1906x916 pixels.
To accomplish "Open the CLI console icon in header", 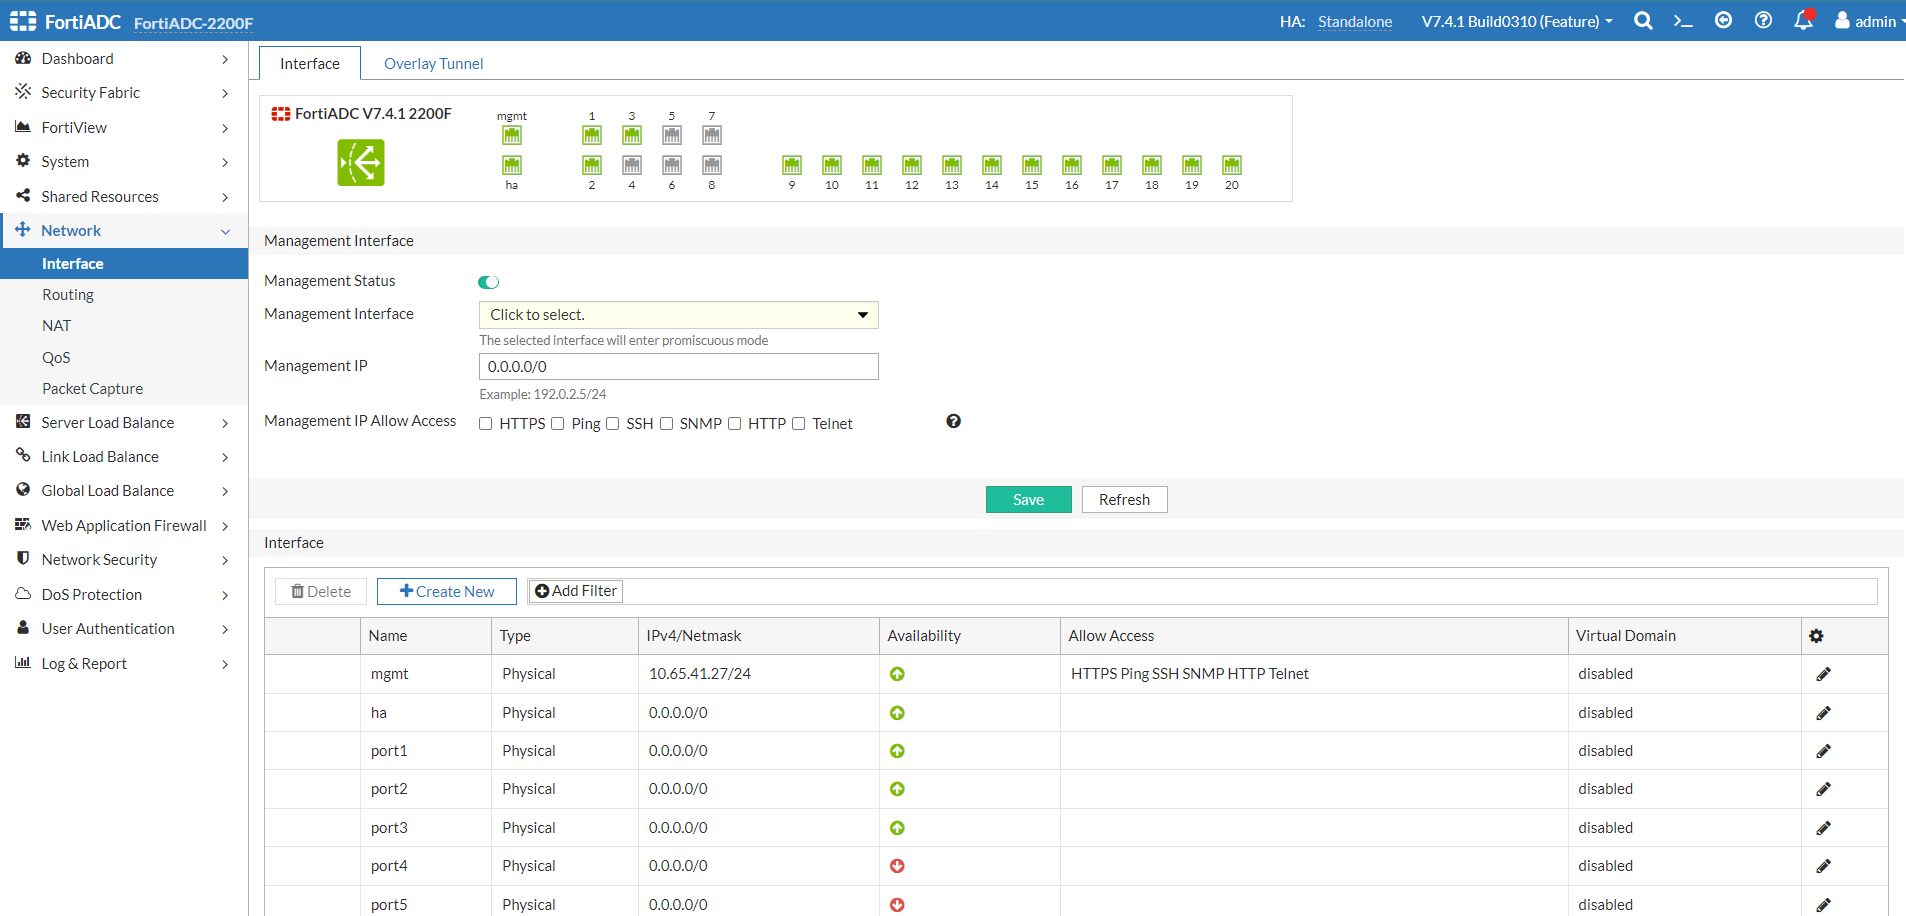I will coord(1683,20).
